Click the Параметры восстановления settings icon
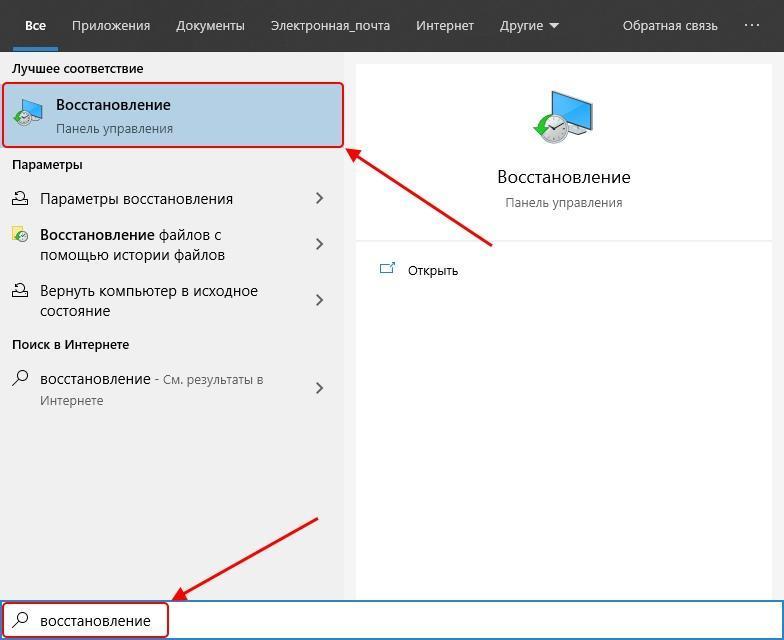Screen dimensions: 784x640 pos(20,198)
